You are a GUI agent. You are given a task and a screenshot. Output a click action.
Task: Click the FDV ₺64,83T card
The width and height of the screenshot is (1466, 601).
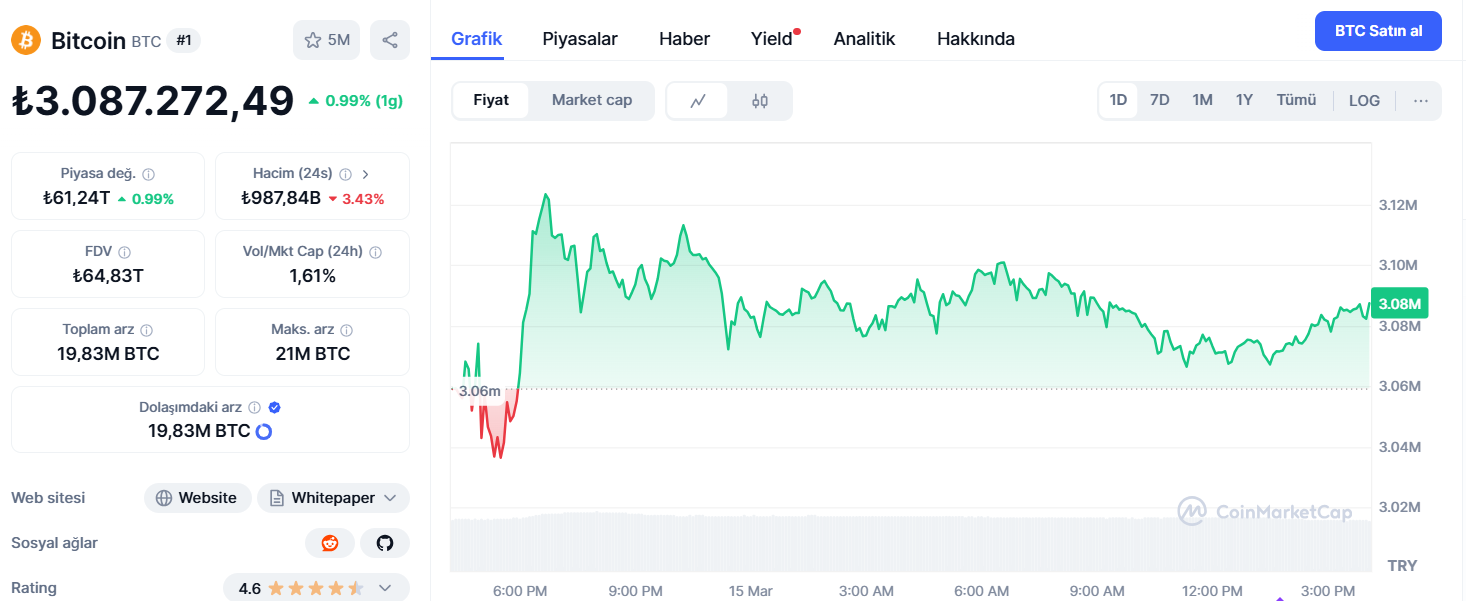pyautogui.click(x=108, y=264)
